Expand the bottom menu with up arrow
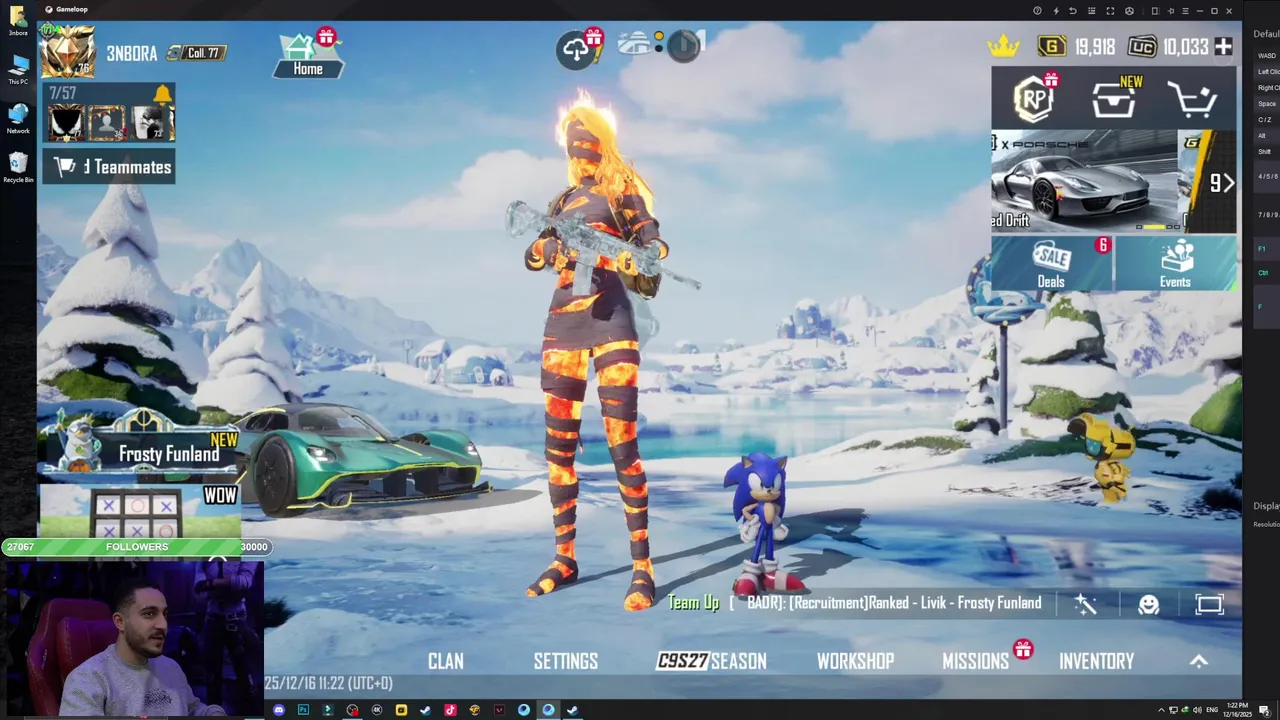This screenshot has height=720, width=1280. 1199,661
